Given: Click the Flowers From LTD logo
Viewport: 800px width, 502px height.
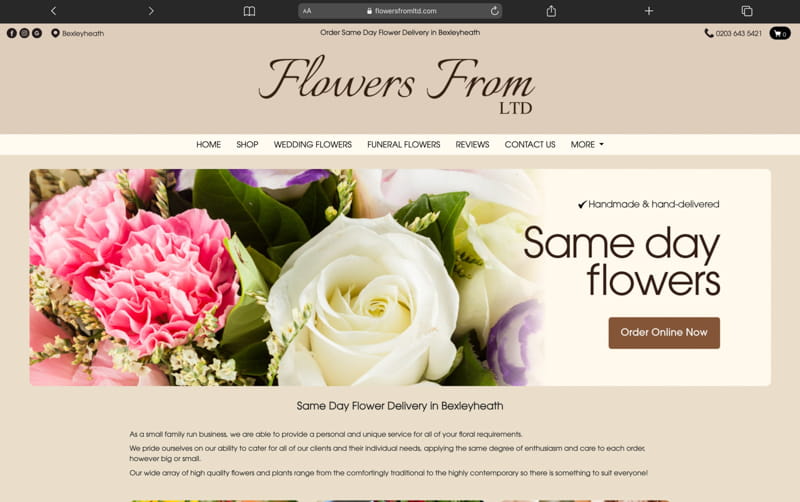Looking at the screenshot, I should [397, 84].
